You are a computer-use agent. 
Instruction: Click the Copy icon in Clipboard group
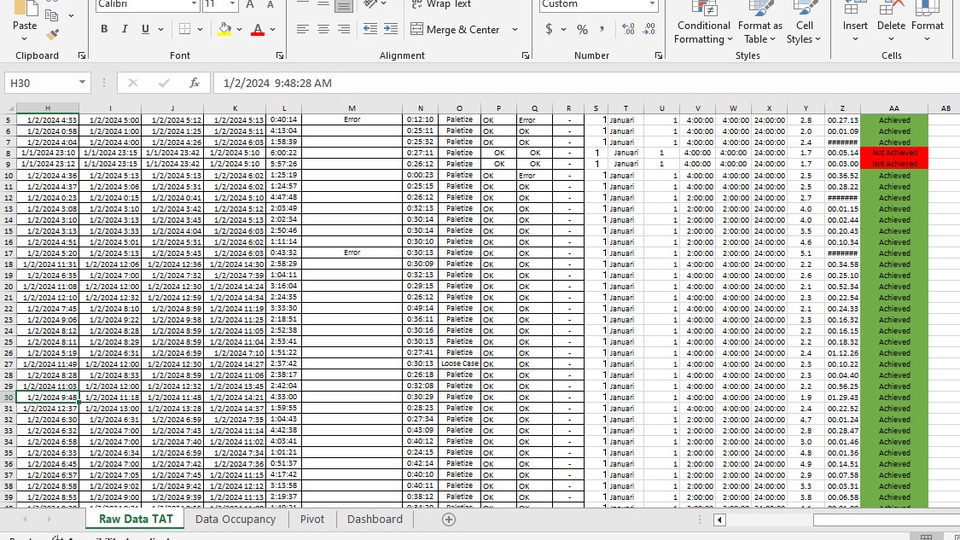tap(53, 14)
